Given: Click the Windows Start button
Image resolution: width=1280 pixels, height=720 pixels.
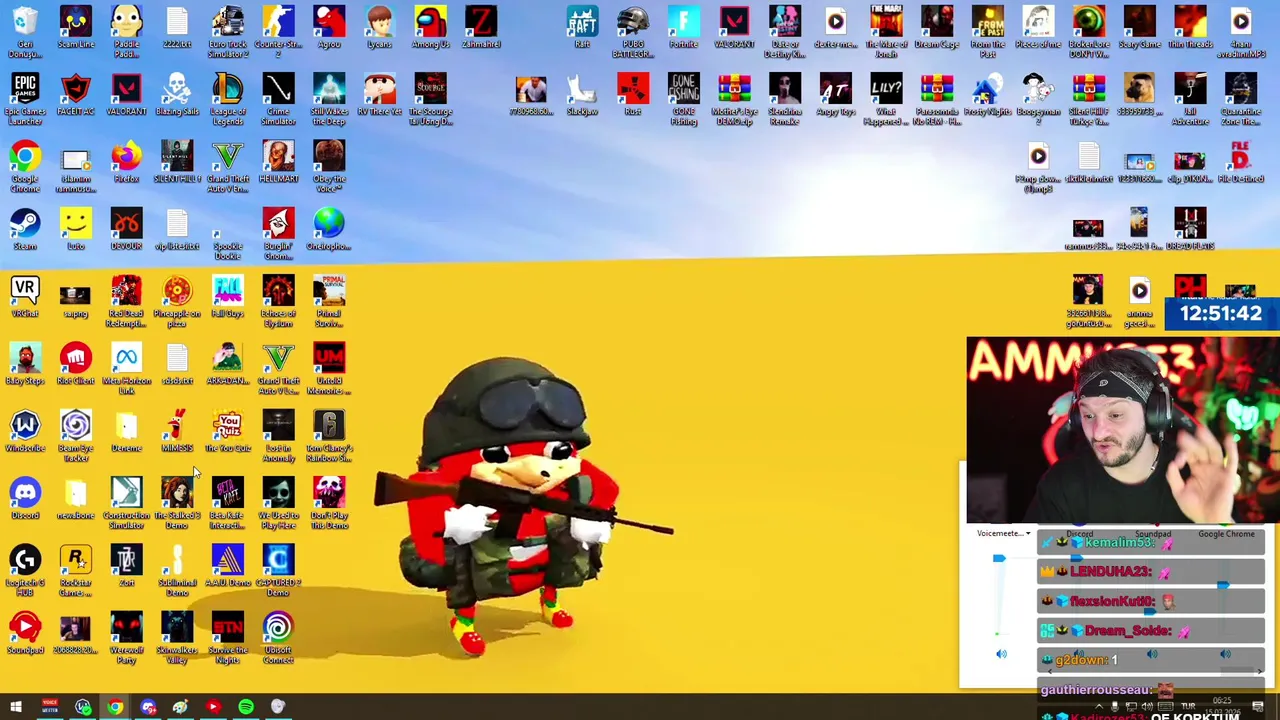Looking at the screenshot, I should (16, 708).
